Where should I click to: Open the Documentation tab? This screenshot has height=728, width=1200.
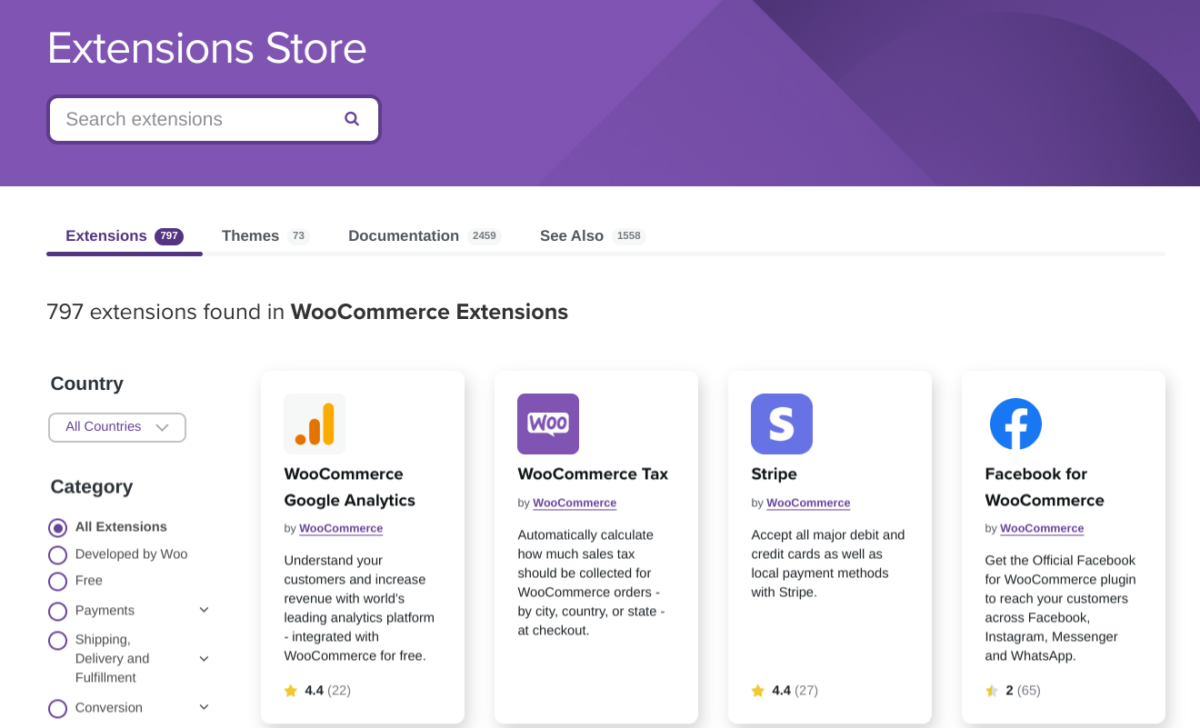404,235
